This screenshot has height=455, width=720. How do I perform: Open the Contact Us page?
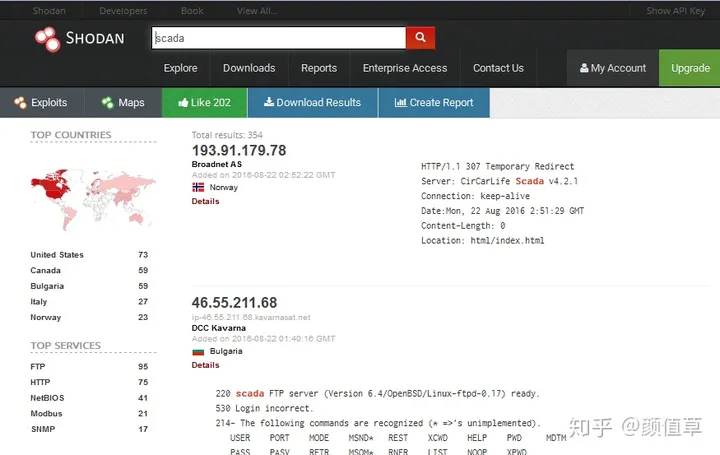tap(498, 68)
